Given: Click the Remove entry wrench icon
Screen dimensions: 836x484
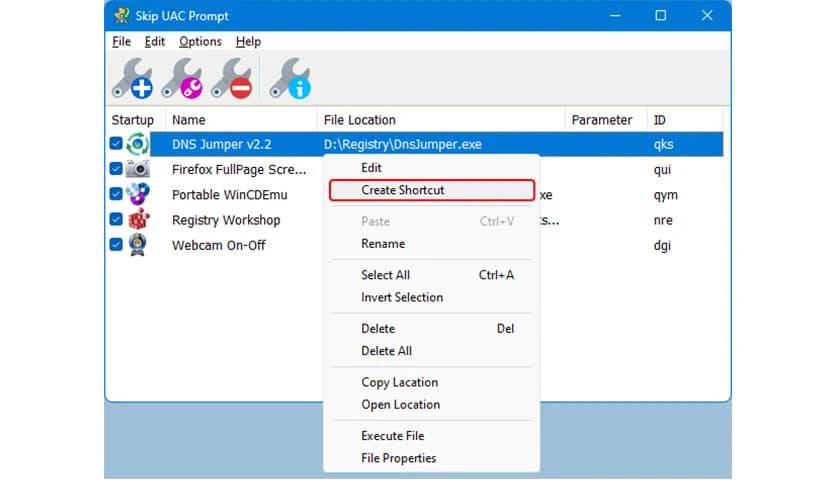Looking at the screenshot, I should click(231, 79).
